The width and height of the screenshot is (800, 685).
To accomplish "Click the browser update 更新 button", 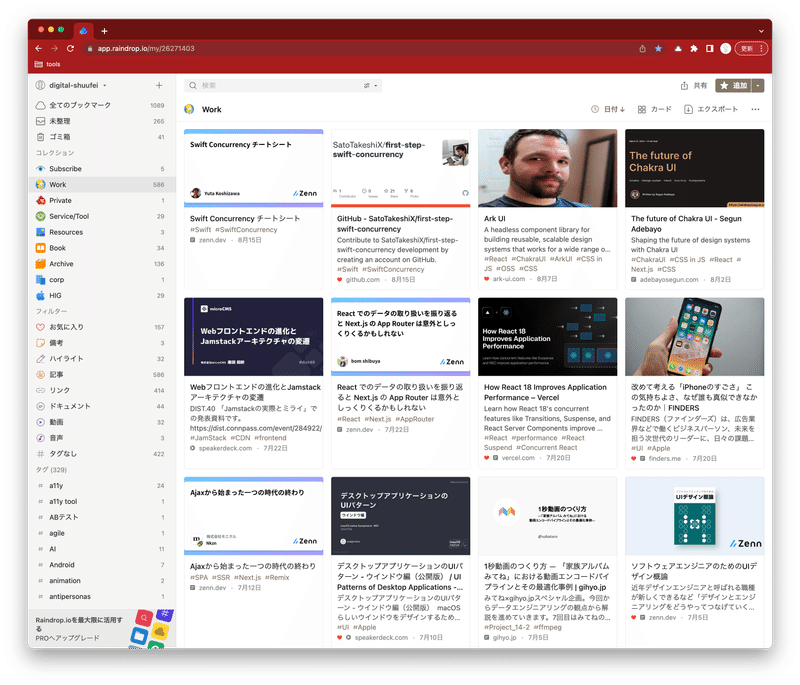I will coord(751,48).
